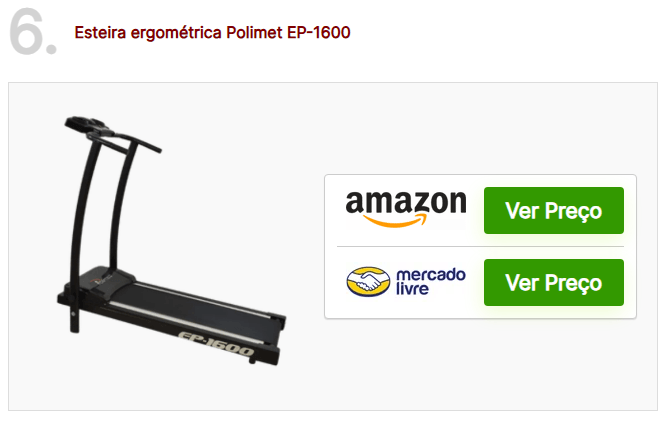Click the treadmill's front support leg

pos(74,315)
